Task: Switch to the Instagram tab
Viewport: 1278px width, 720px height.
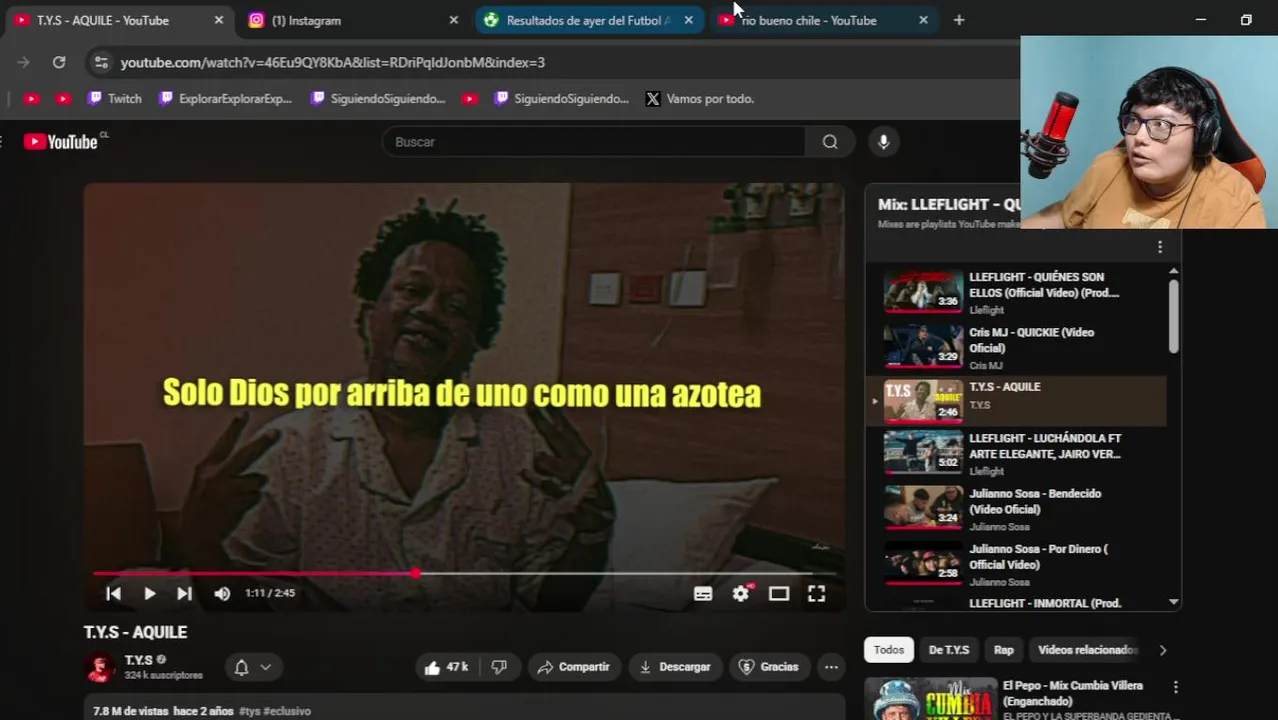Action: [352, 20]
